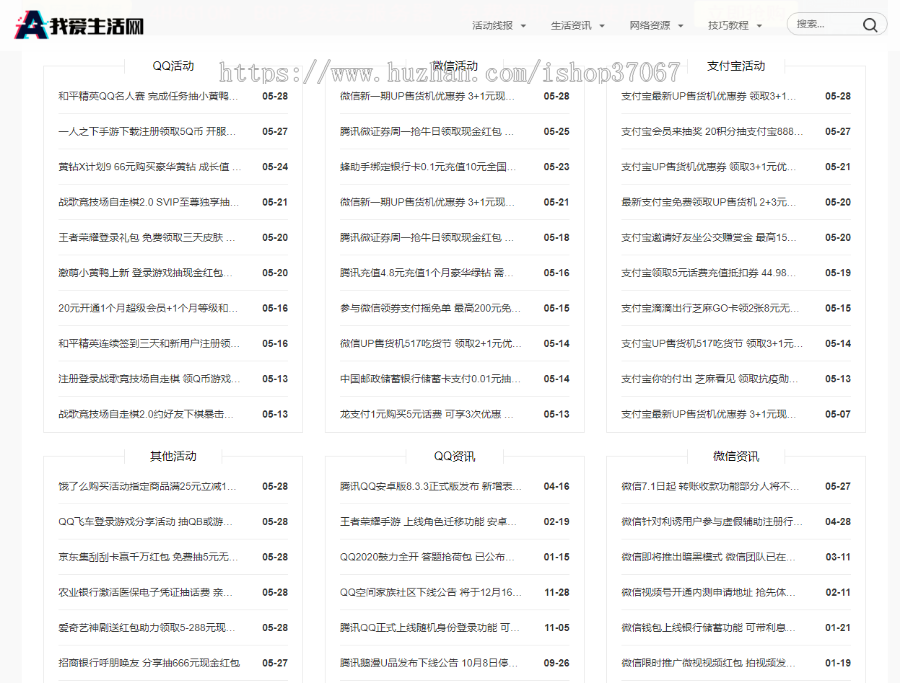900x683 pixels.
Task: Open the 生活资讯 menu
Action: tap(571, 25)
